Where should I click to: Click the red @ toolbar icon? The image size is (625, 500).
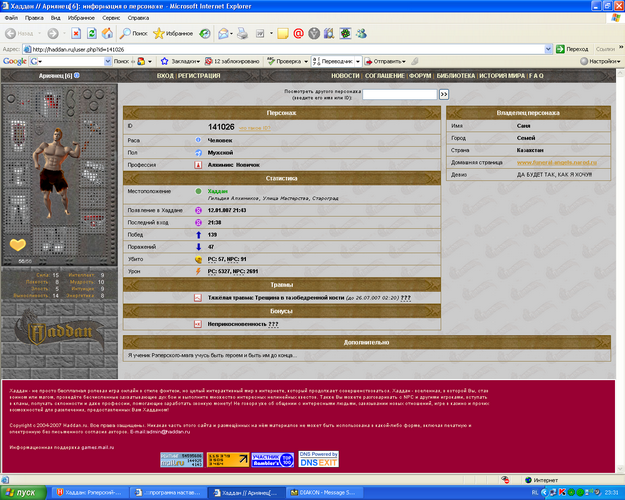[x=298, y=33]
